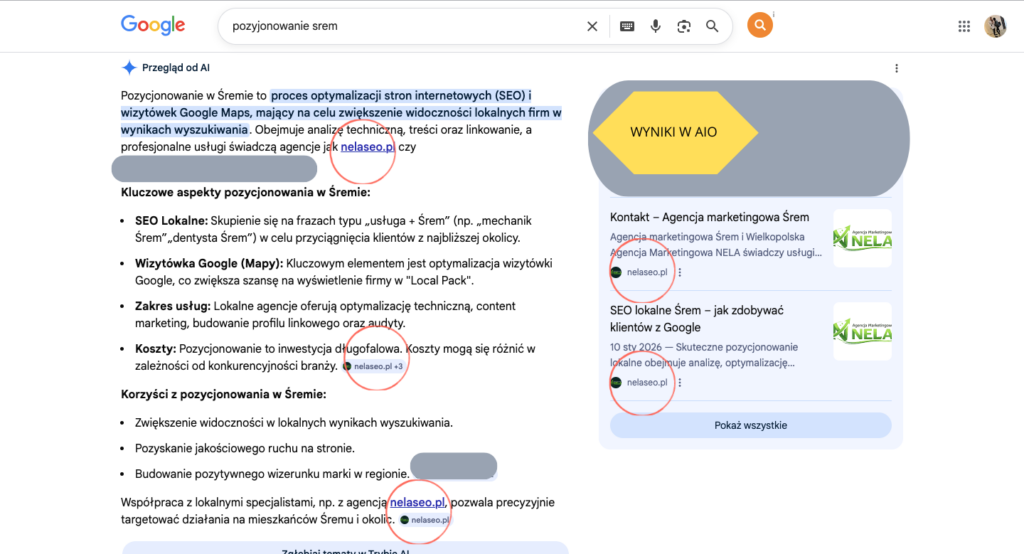Image resolution: width=1024 pixels, height=554 pixels.
Task: Open the Google account avatar
Action: click(x=995, y=26)
